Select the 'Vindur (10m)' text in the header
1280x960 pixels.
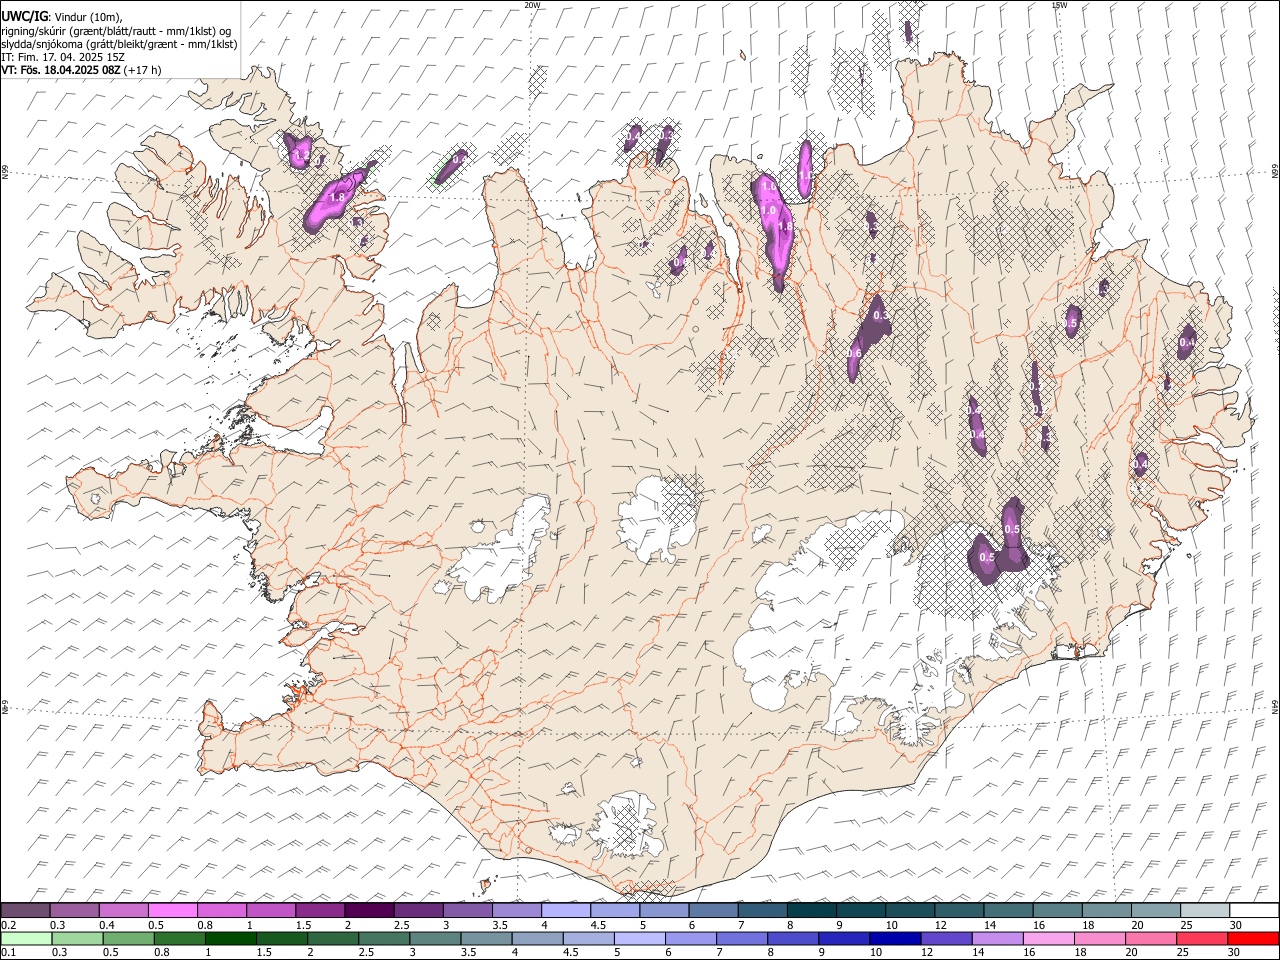tap(85, 17)
